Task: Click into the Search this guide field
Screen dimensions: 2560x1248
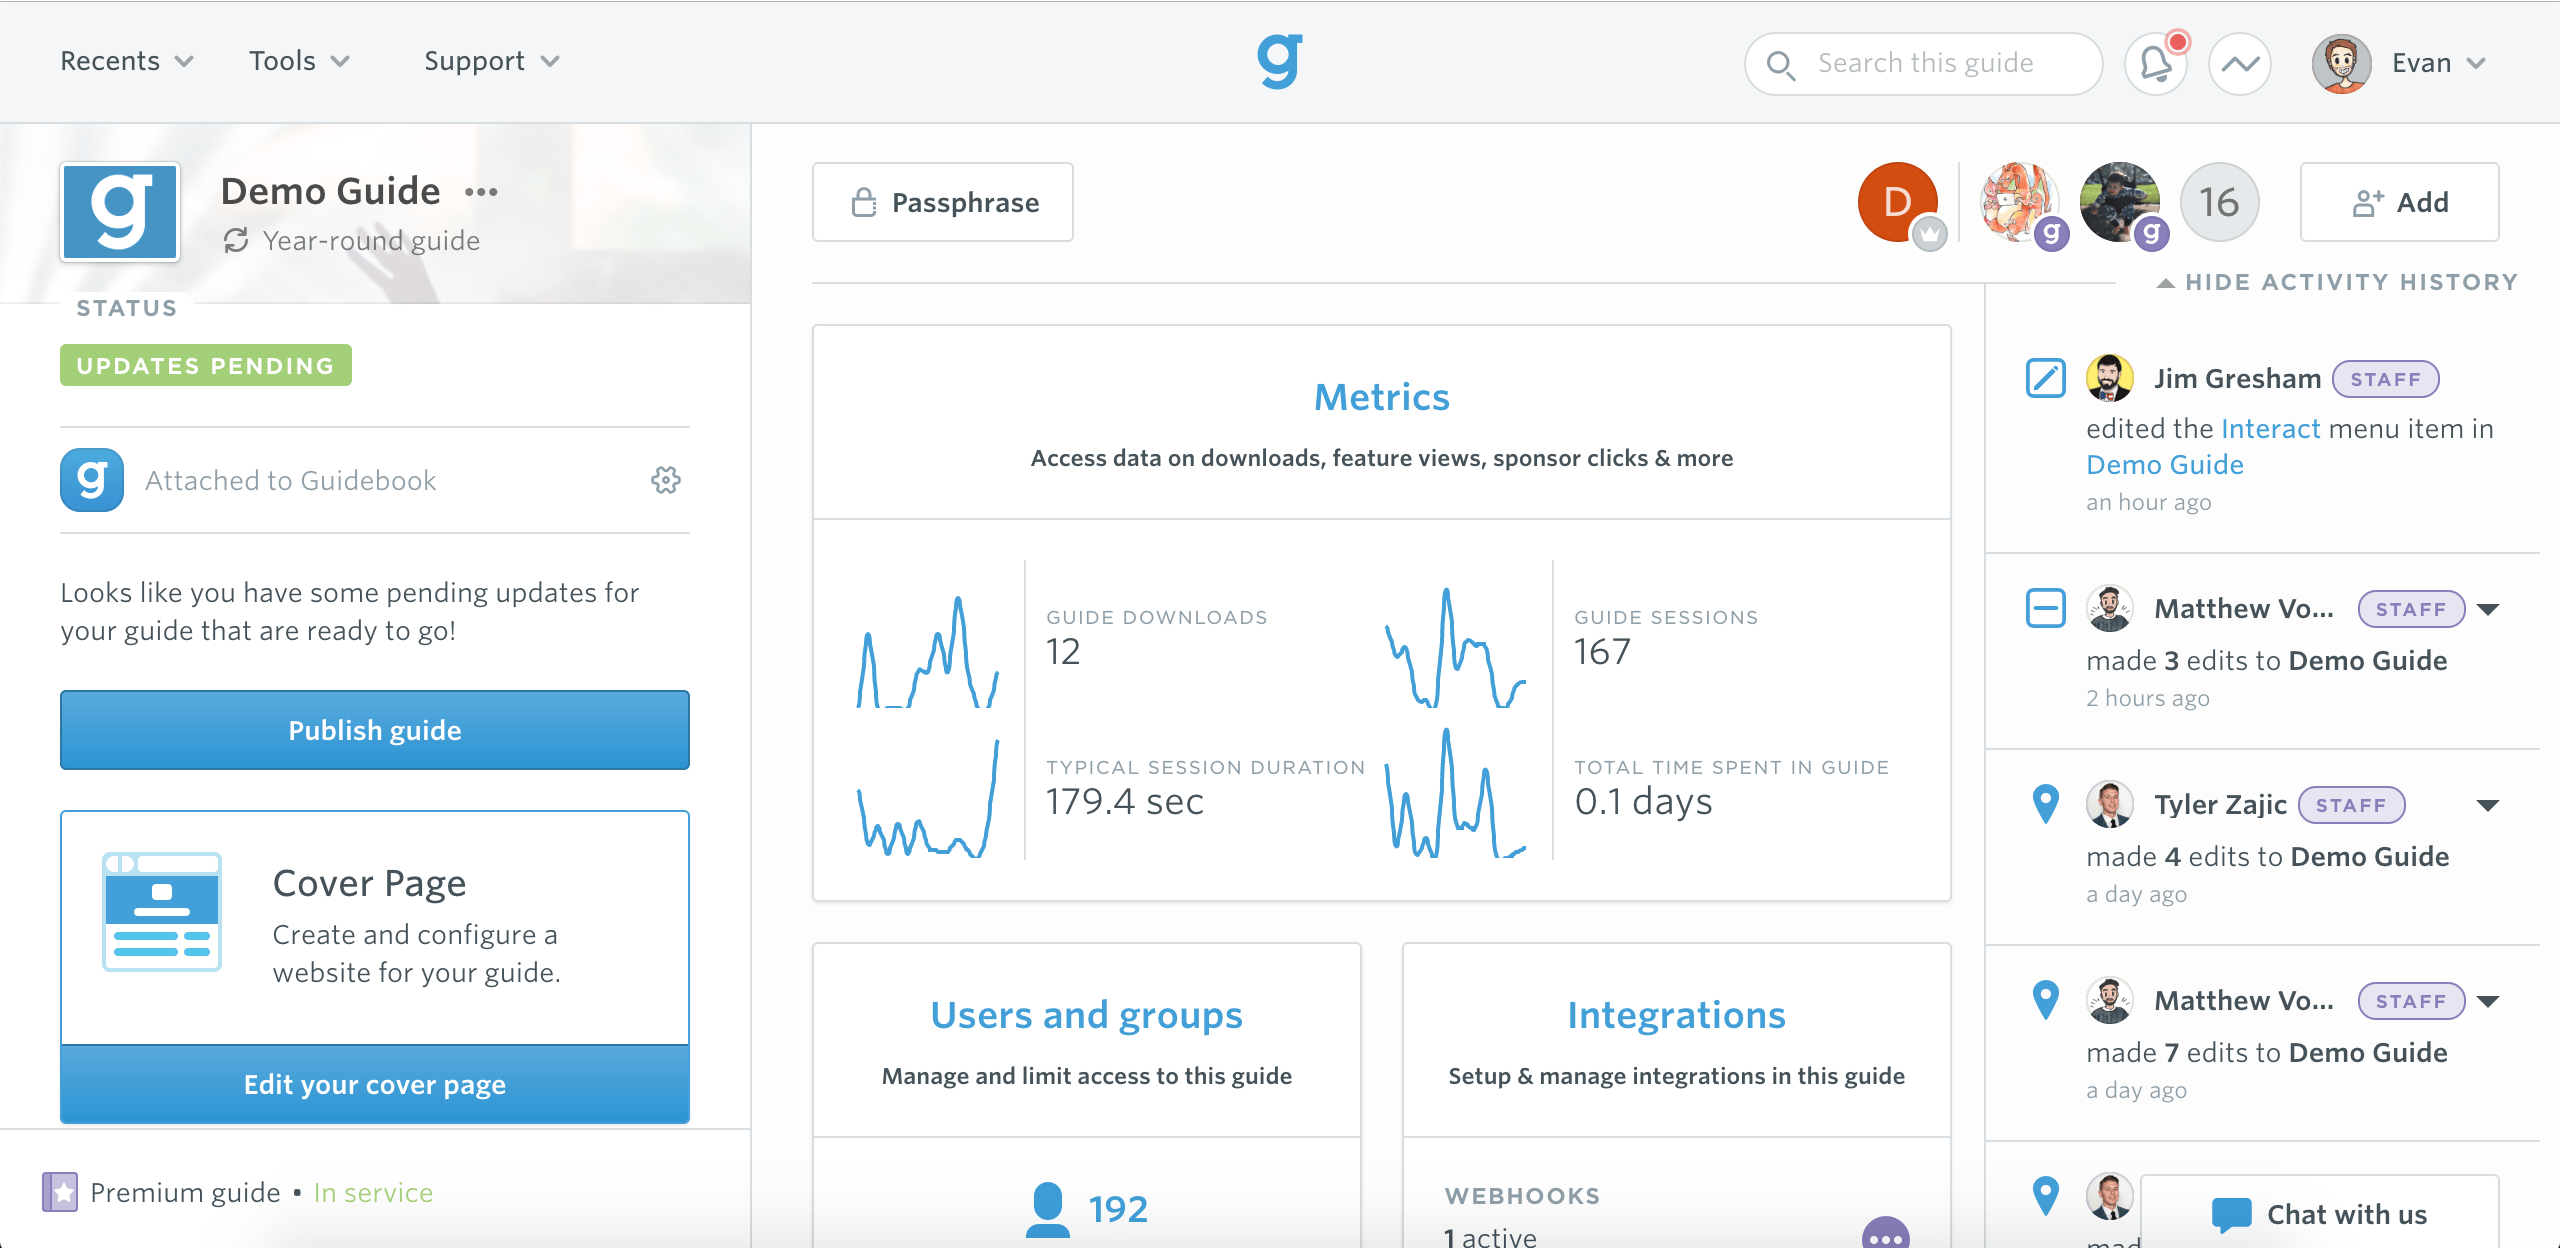Action: (1925, 63)
